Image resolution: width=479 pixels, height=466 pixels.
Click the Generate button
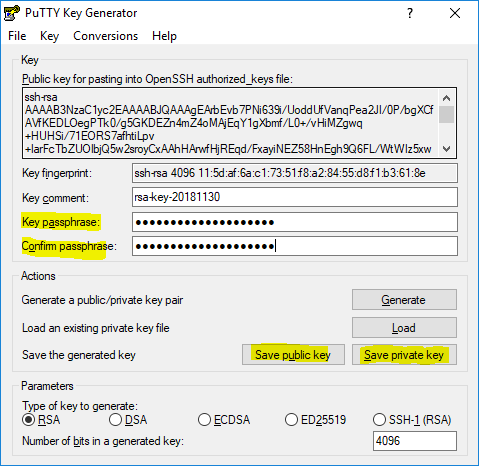[404, 300]
